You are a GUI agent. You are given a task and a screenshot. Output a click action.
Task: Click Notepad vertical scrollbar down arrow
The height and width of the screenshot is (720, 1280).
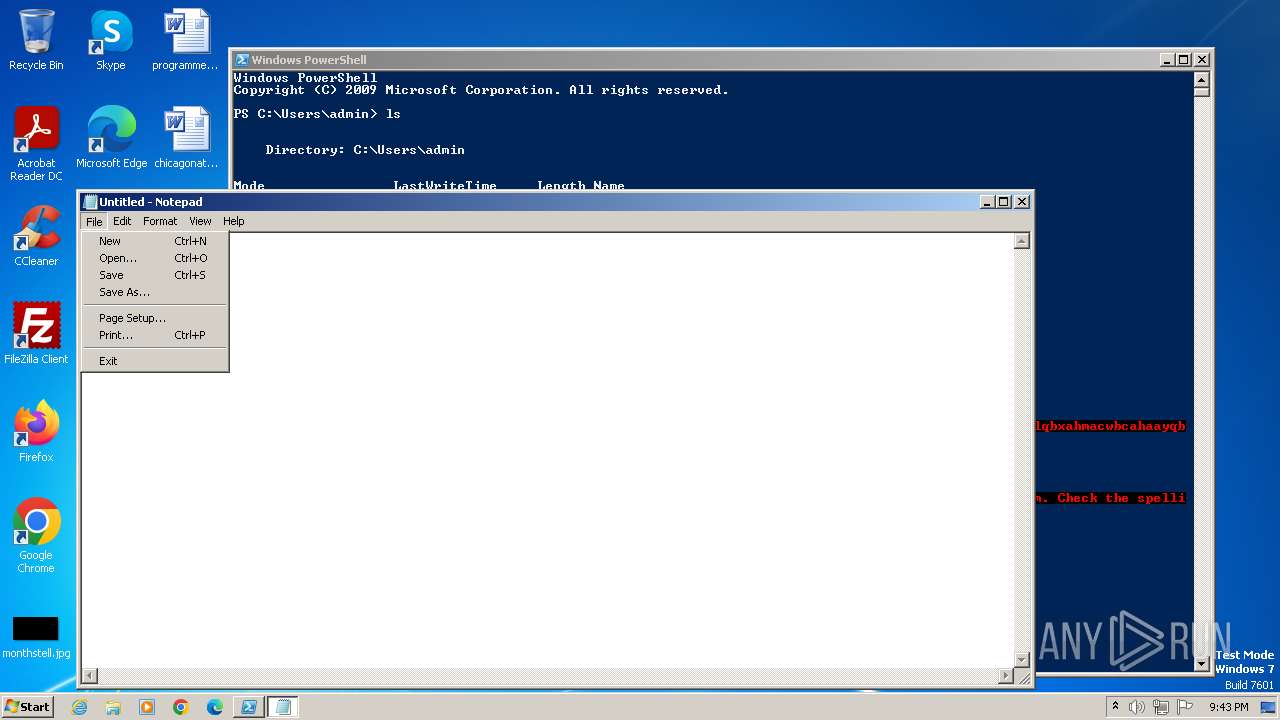[x=1022, y=659]
